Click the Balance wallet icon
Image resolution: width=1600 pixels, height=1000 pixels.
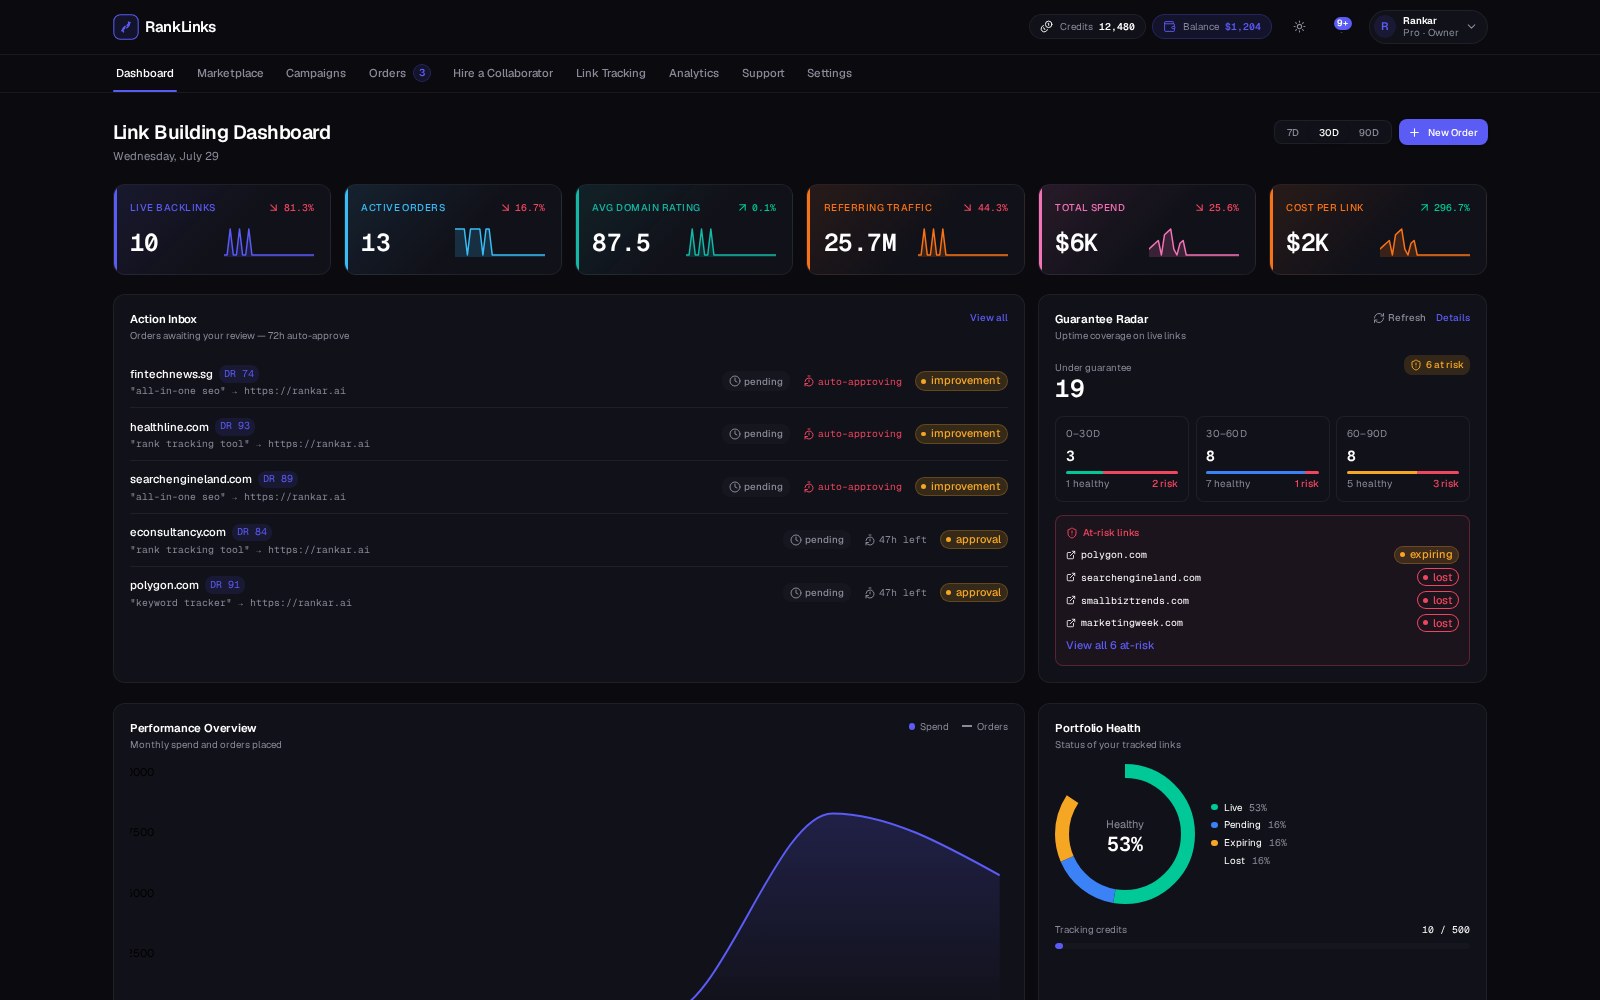[1169, 27]
